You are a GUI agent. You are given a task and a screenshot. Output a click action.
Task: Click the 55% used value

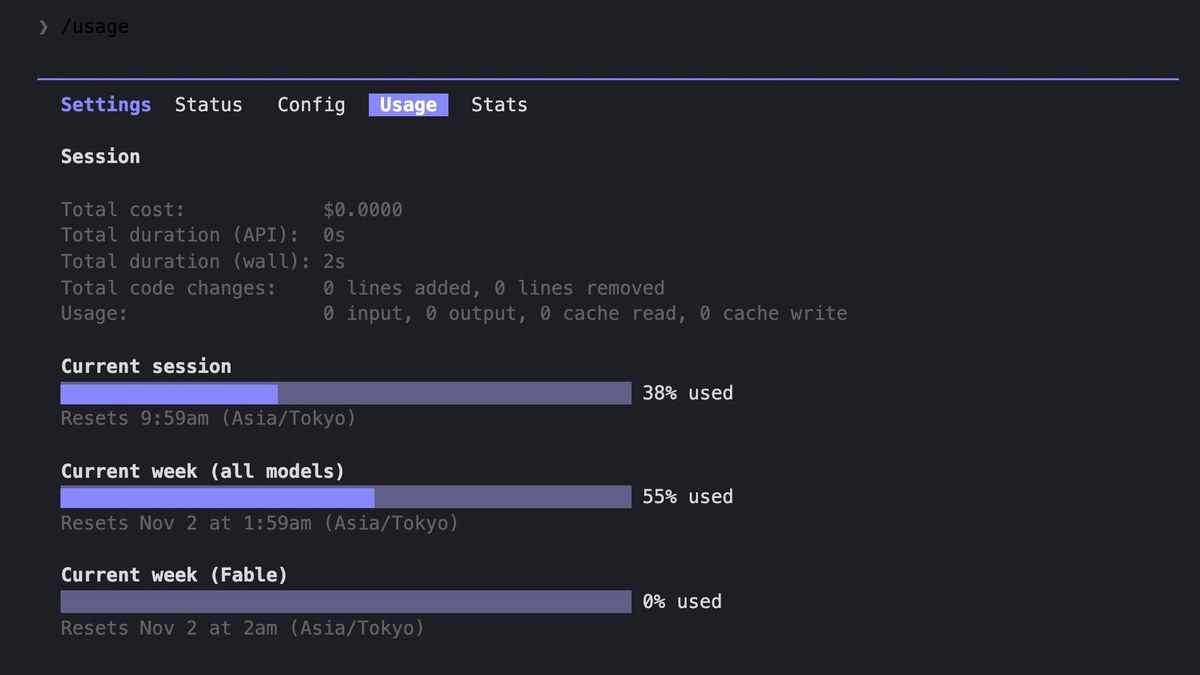click(x=688, y=497)
